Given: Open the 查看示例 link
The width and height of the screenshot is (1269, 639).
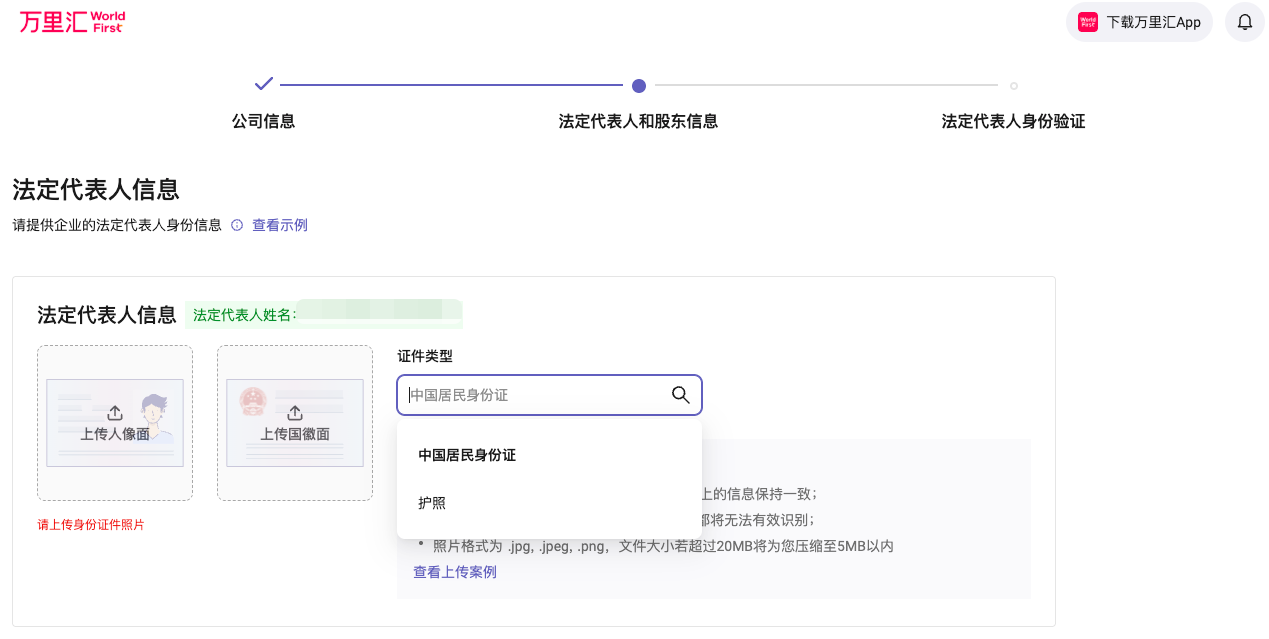Looking at the screenshot, I should click(x=280, y=225).
